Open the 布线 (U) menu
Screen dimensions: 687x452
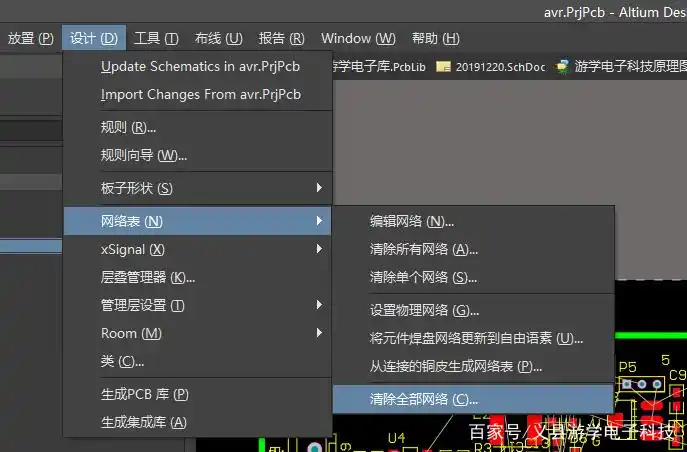(x=218, y=38)
